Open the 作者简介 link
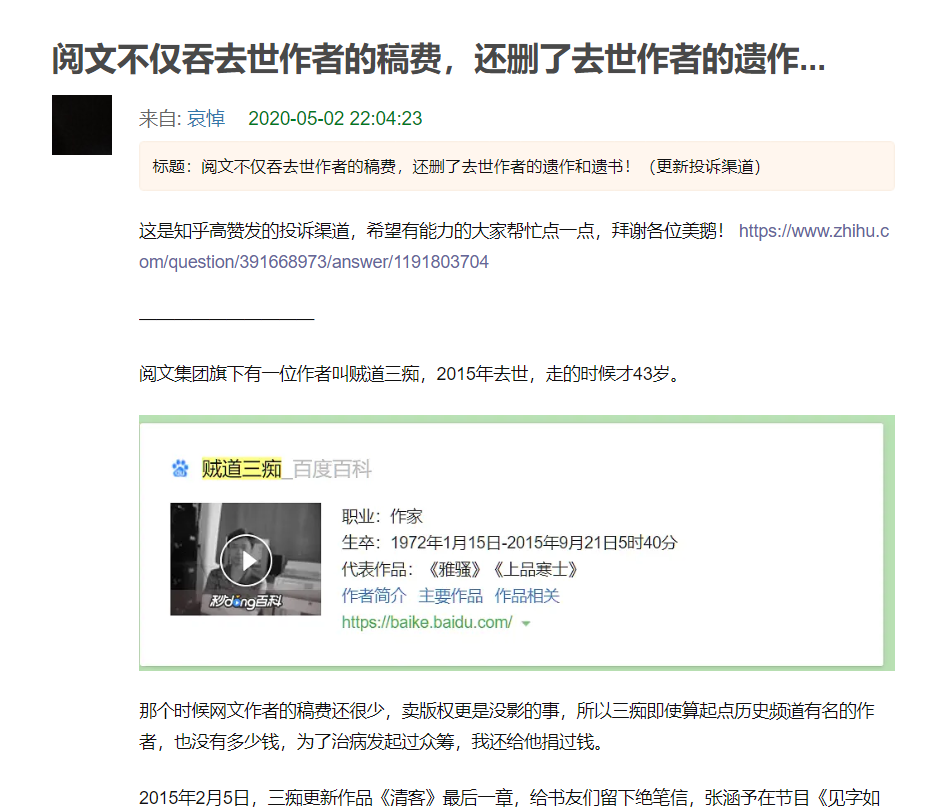 tap(374, 596)
